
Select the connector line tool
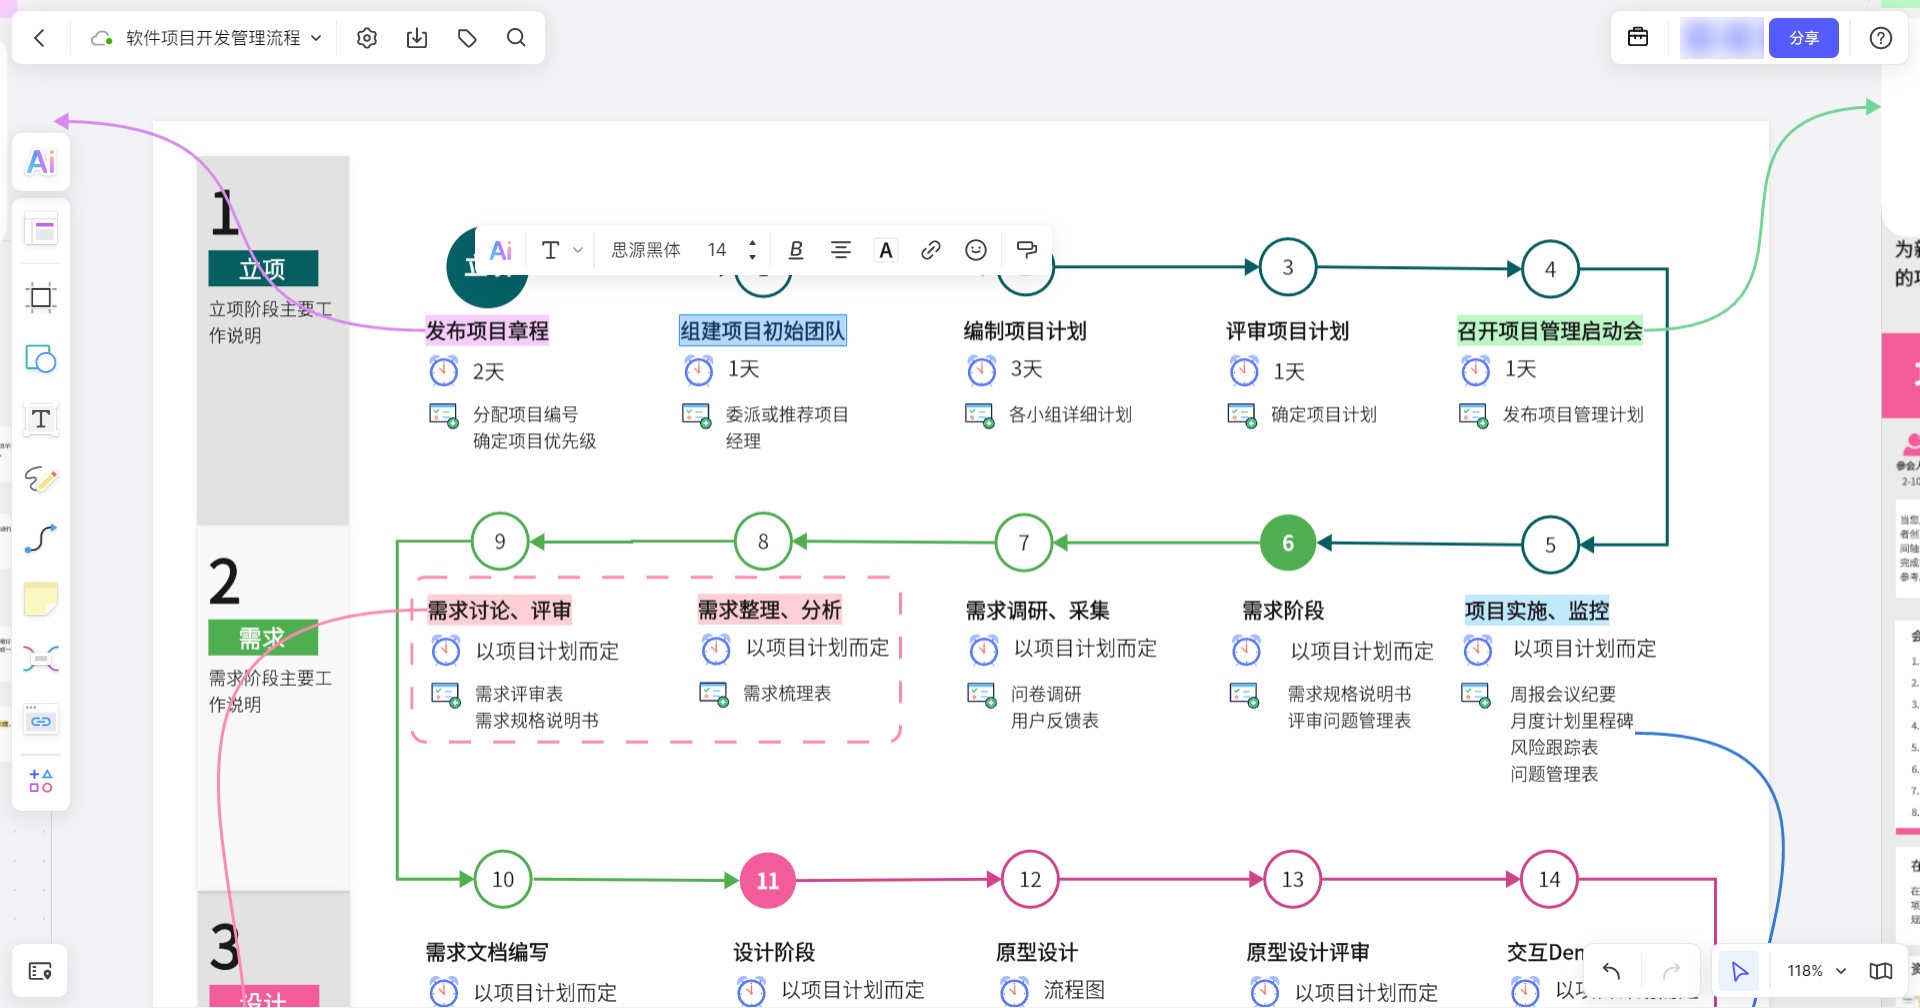tap(40, 539)
